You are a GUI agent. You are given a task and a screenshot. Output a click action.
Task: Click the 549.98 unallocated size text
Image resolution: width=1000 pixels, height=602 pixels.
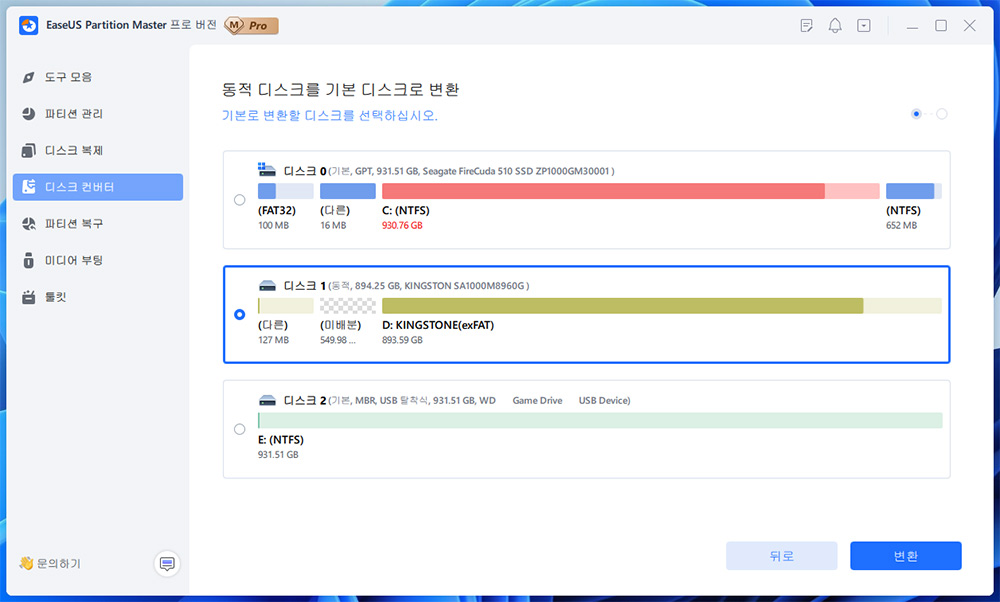pos(338,340)
